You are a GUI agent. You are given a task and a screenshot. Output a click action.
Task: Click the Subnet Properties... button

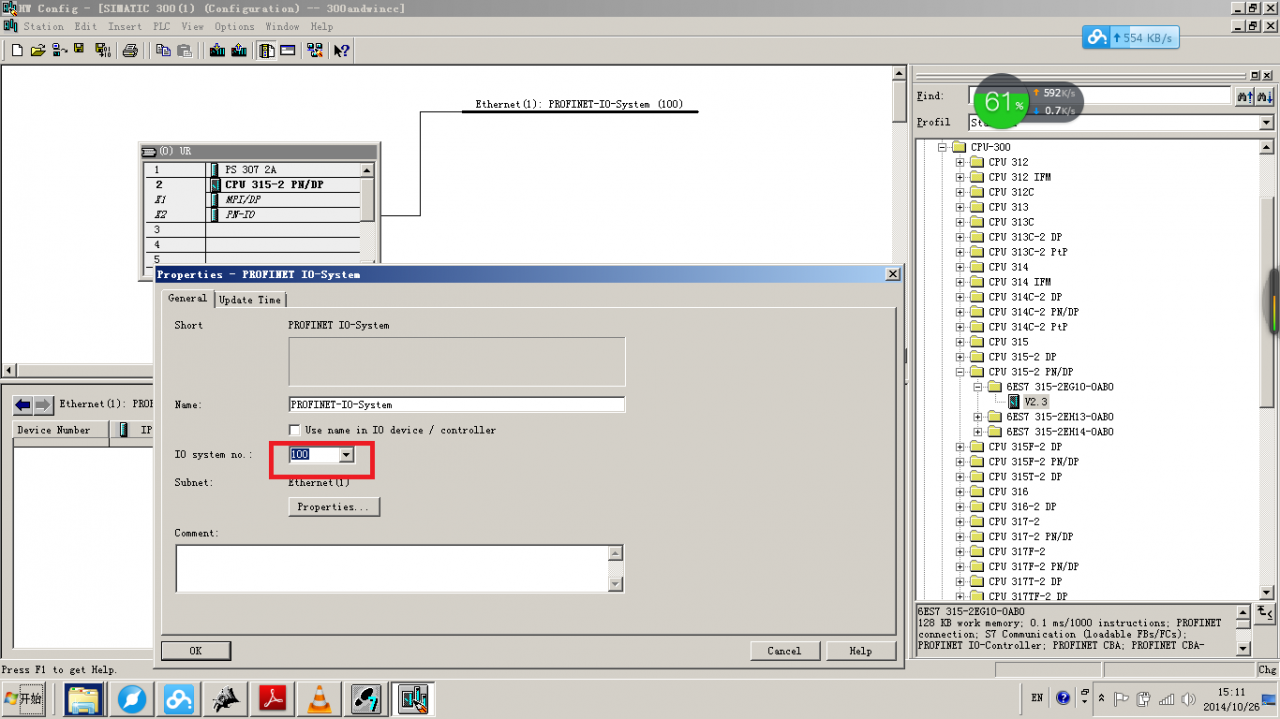tap(334, 507)
